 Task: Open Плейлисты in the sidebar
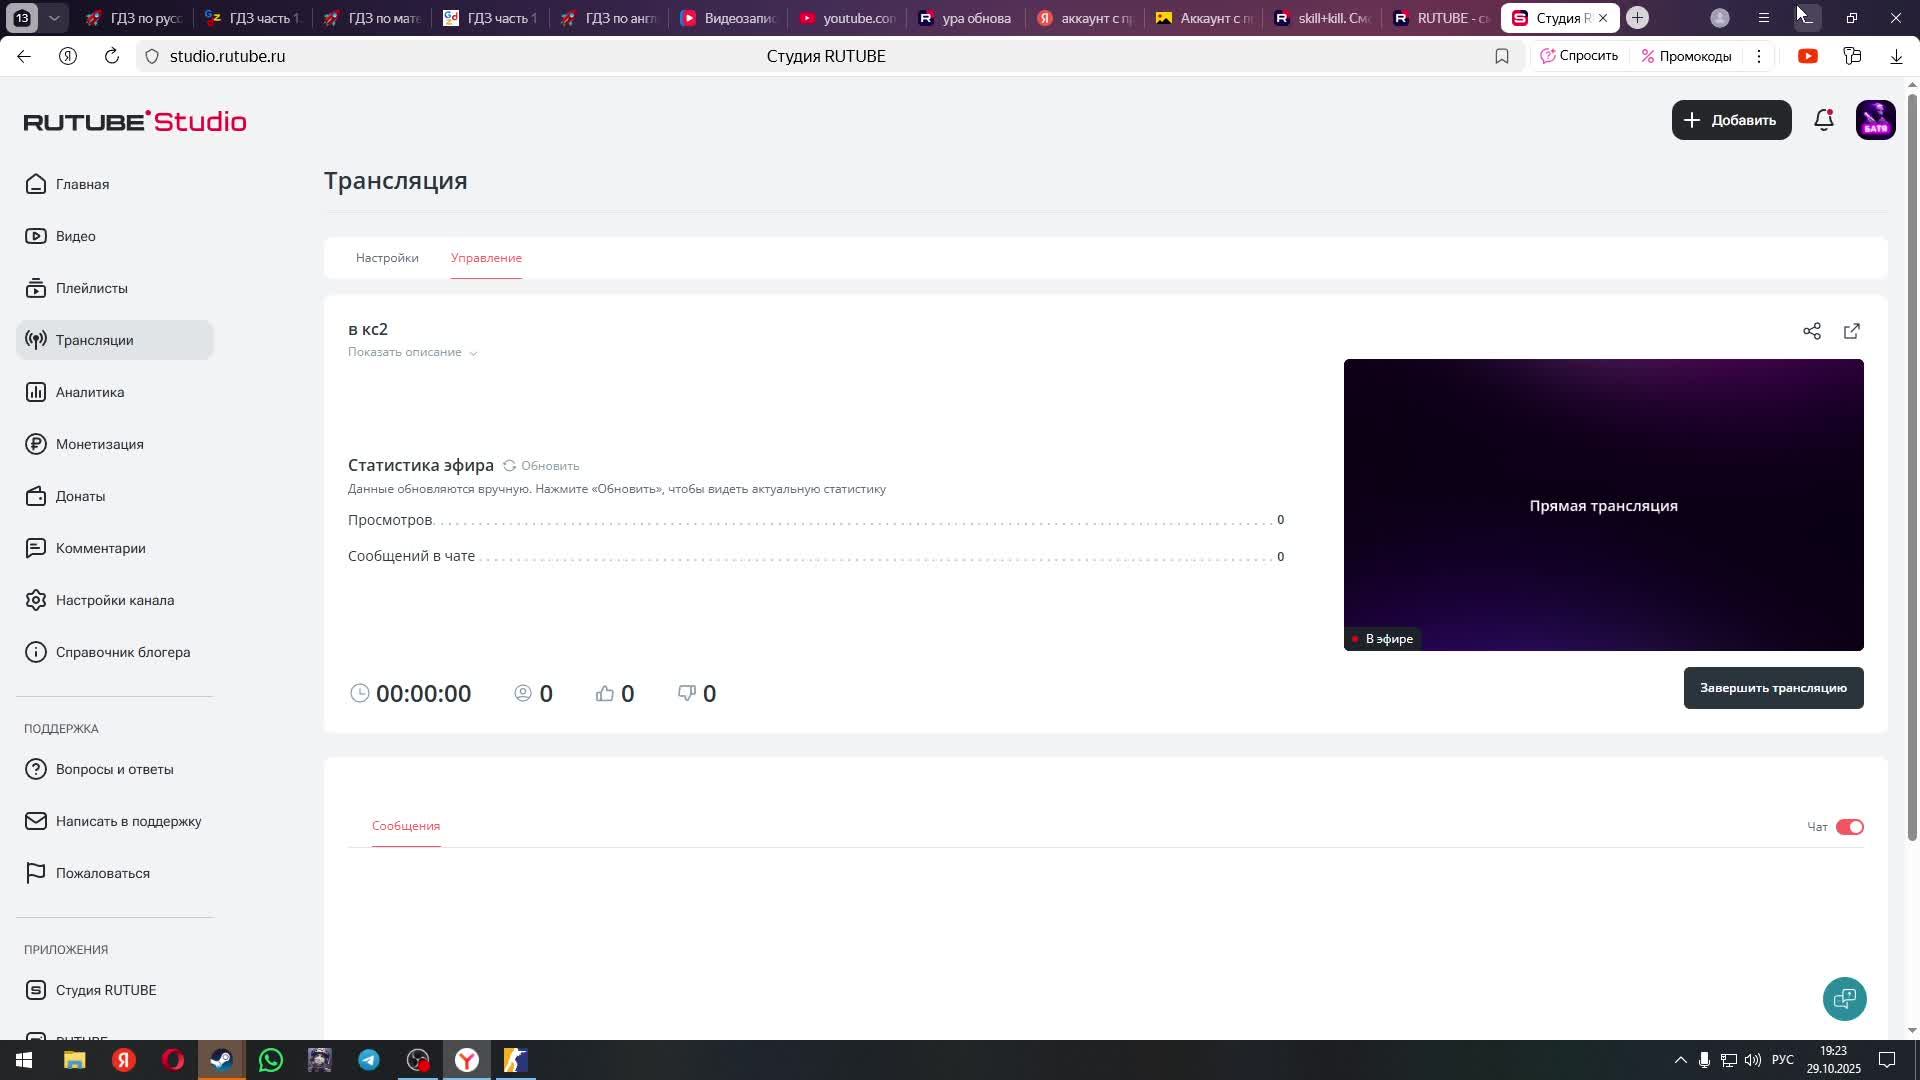click(115, 288)
